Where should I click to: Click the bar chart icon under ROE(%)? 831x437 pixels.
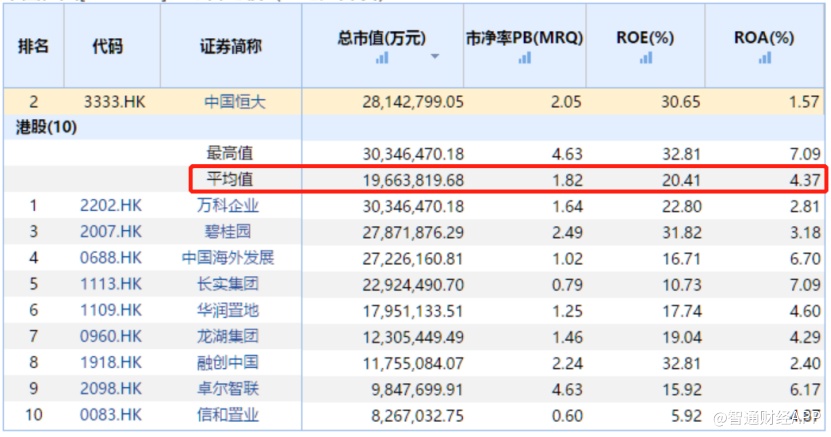tap(646, 57)
